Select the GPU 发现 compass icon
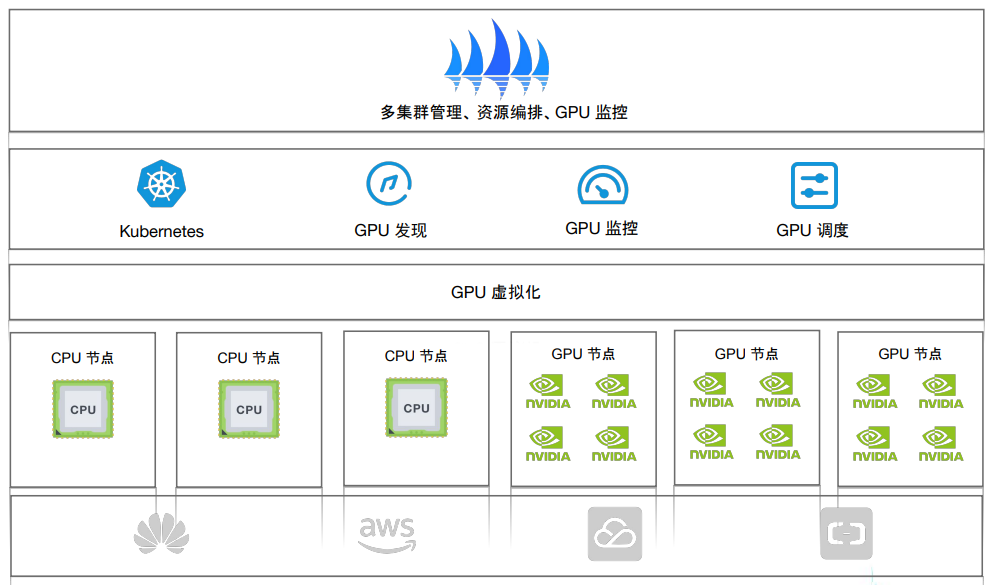This screenshot has width=989, height=585. (x=389, y=184)
